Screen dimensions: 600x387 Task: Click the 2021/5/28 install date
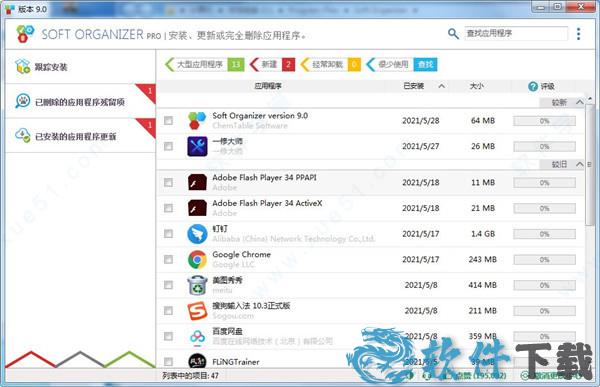(x=421, y=121)
